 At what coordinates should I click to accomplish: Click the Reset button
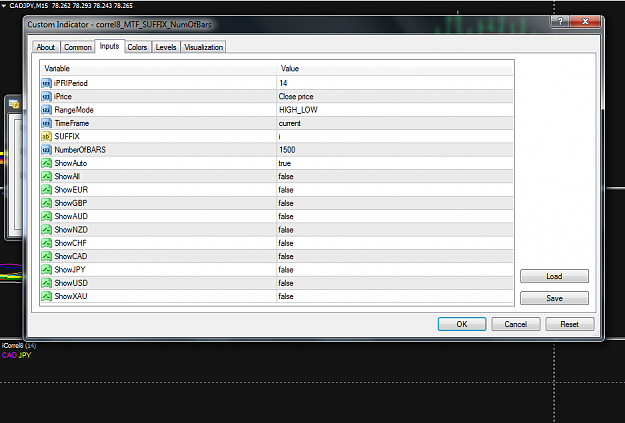pos(570,324)
